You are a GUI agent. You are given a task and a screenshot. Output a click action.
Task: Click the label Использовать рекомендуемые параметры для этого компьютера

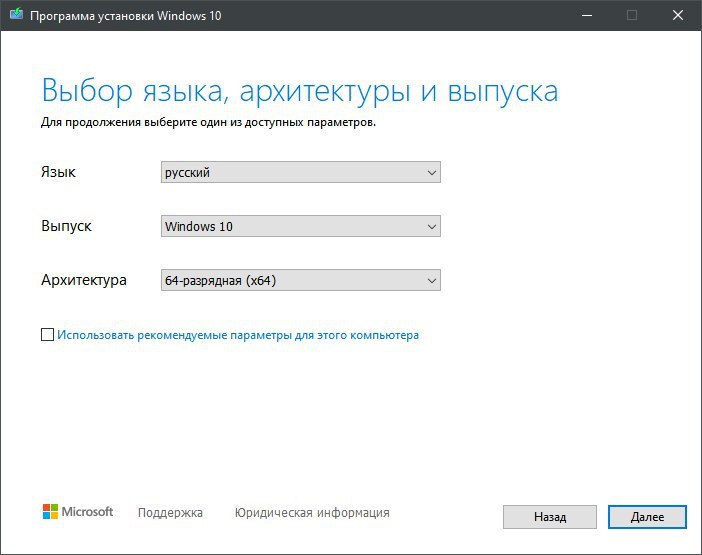tap(238, 335)
